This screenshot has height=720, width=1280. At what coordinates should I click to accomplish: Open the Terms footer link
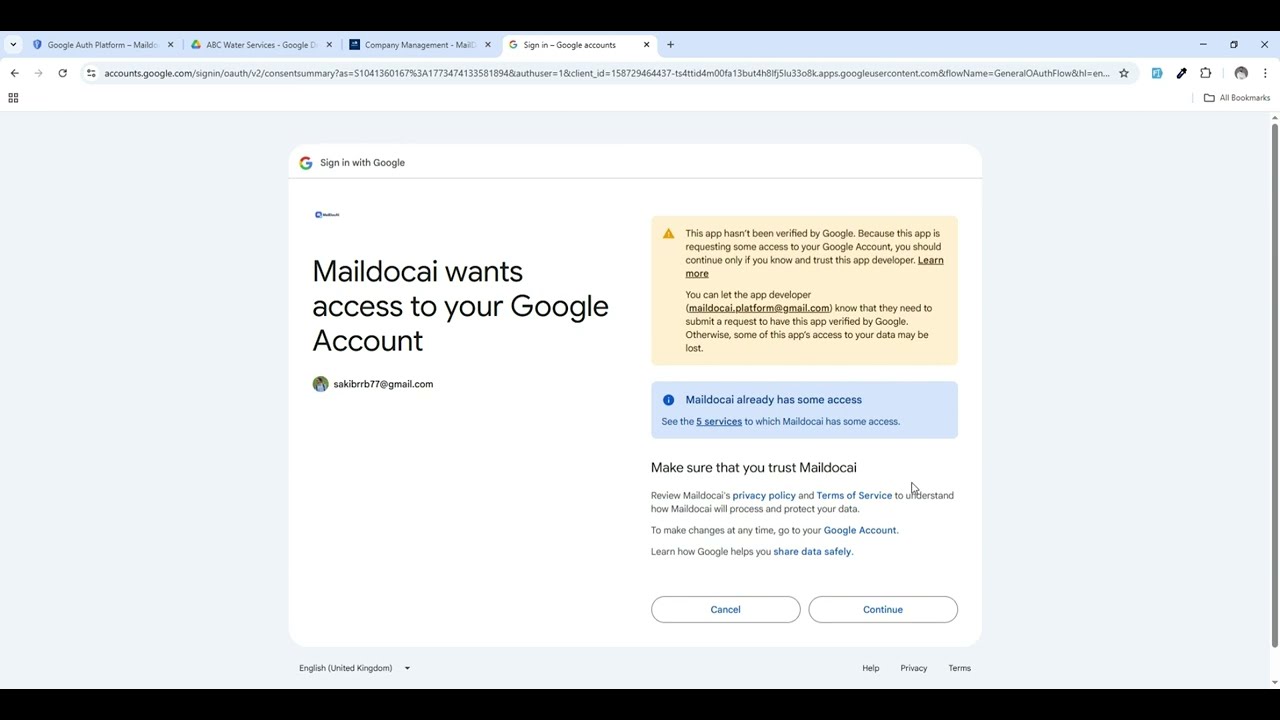click(x=959, y=668)
